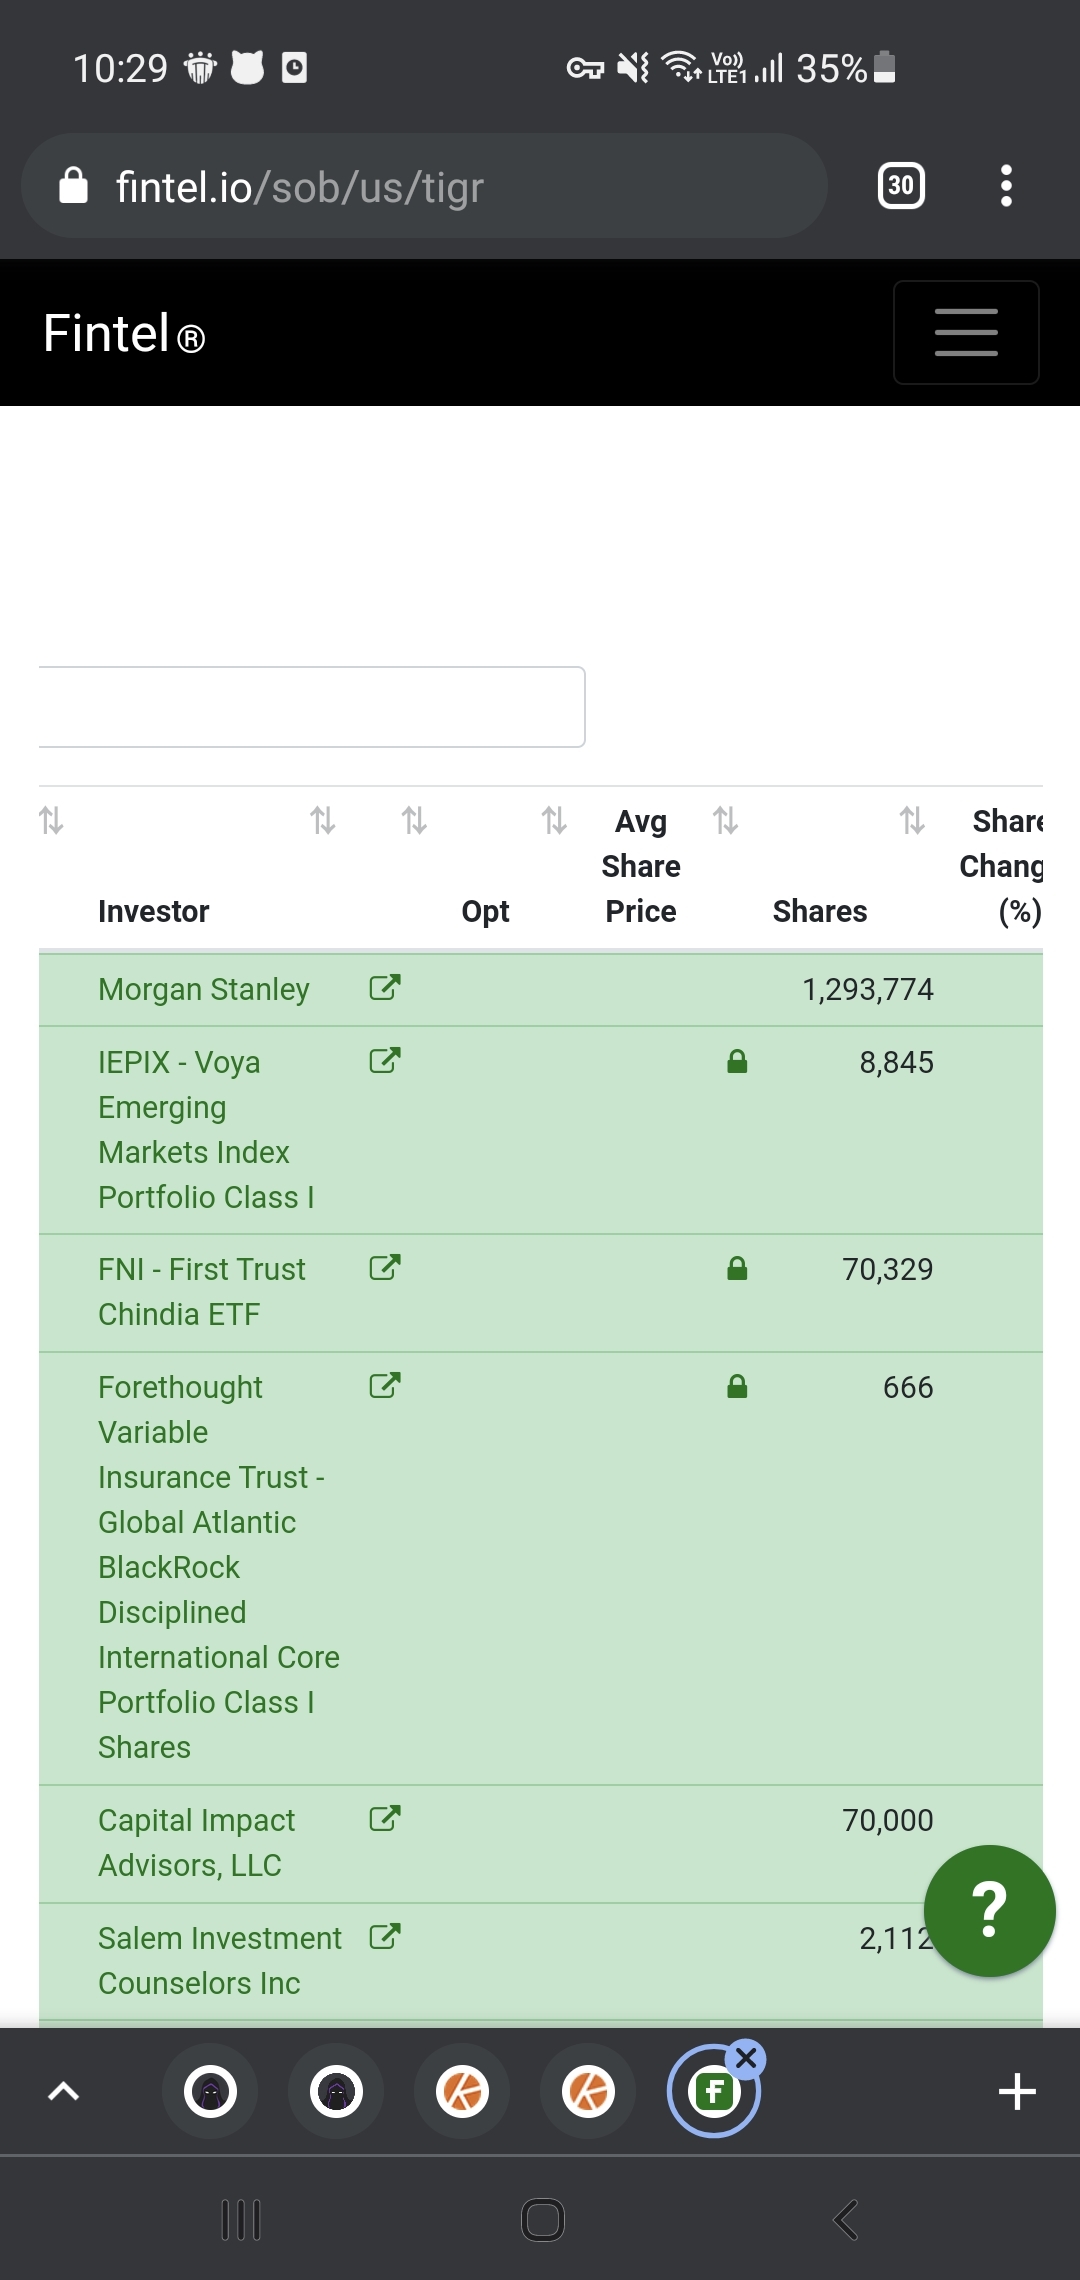Open external link icon for IEPIX Voya
This screenshot has height=2280, width=1080.
point(385,1061)
